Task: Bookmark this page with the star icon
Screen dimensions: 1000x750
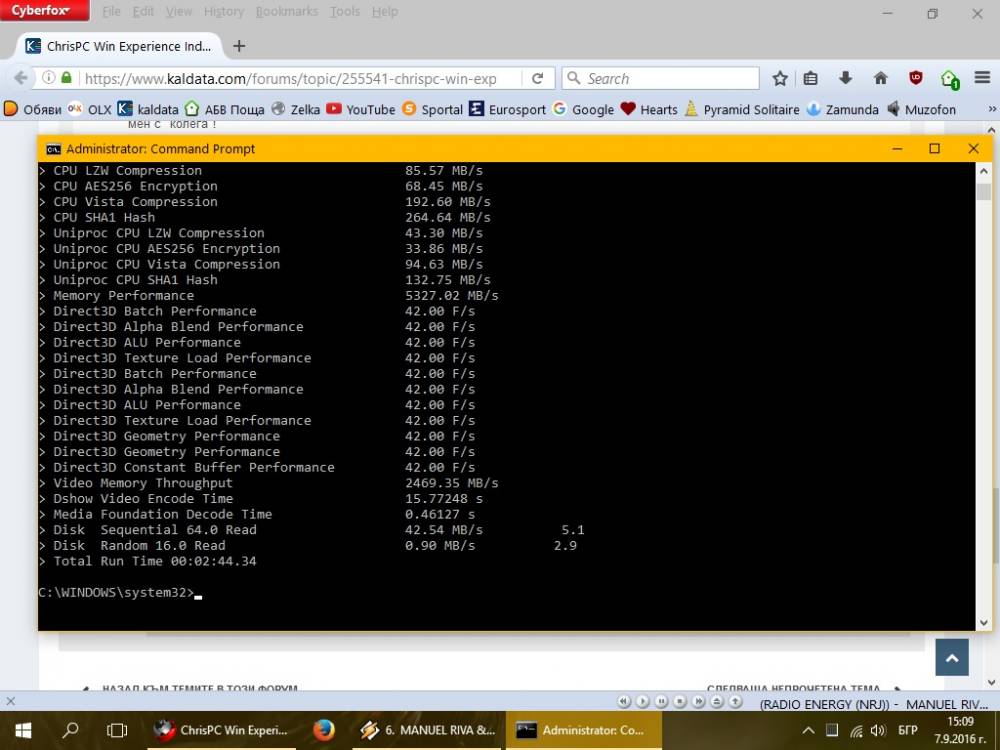Action: pyautogui.click(x=779, y=78)
